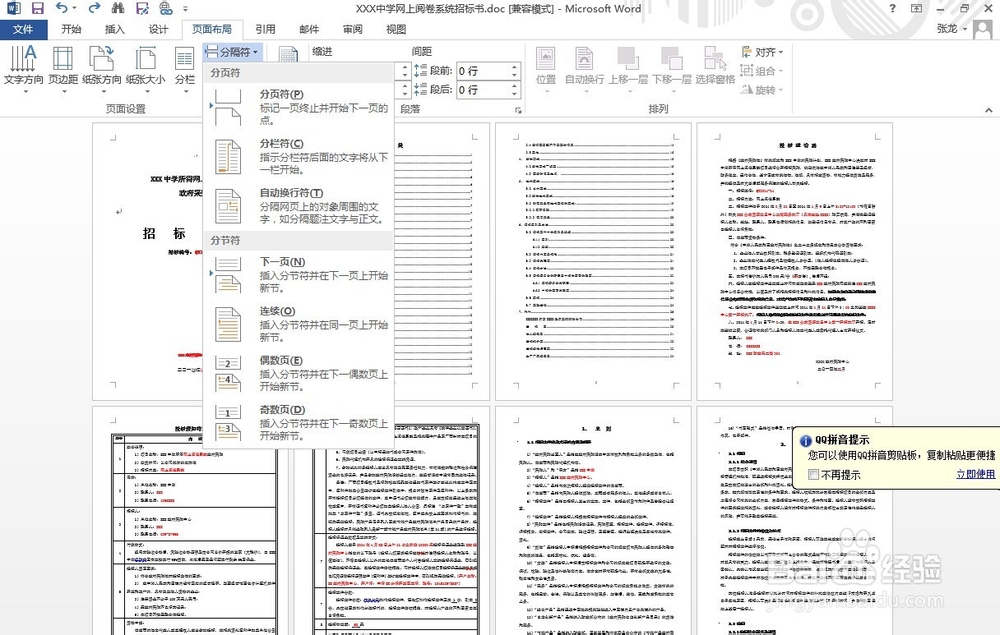Click the 立即使用 link in notification
This screenshot has height=635, width=1000.
[975, 473]
